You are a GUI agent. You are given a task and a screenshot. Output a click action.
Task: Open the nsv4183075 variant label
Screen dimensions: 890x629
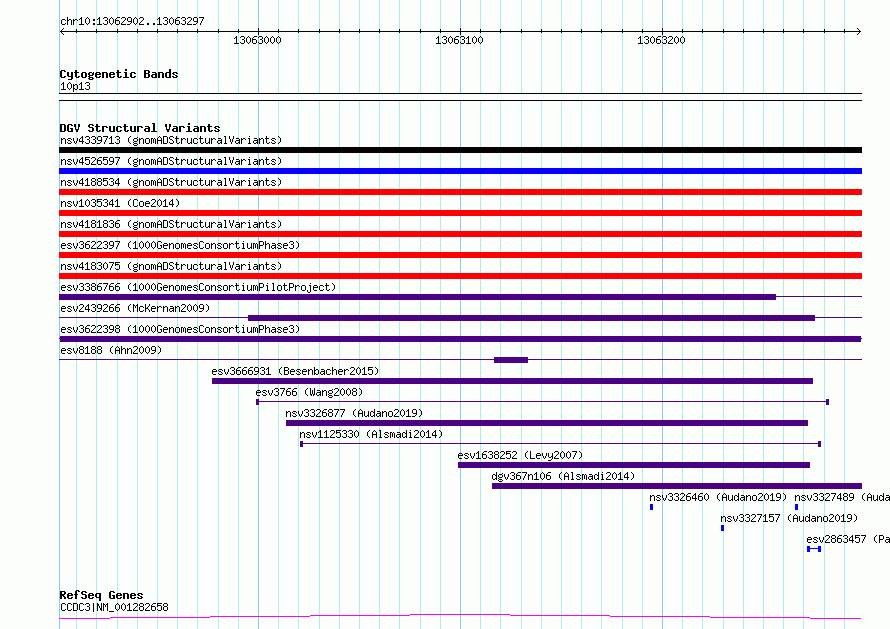(x=171, y=266)
